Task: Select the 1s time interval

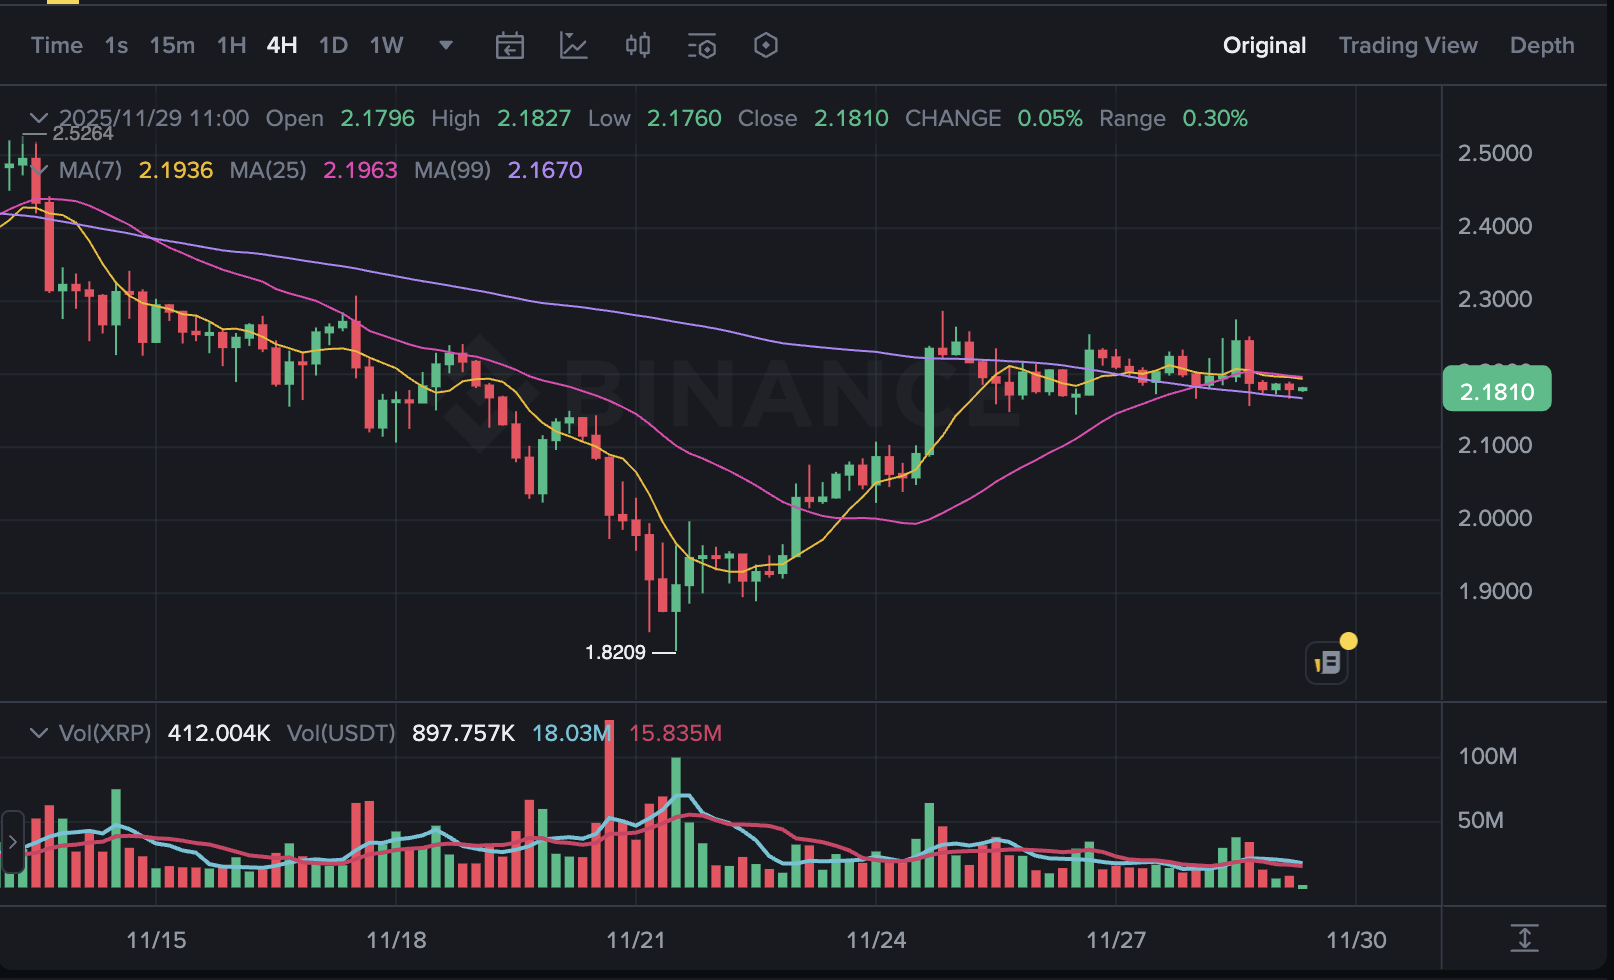Action: 116,46
